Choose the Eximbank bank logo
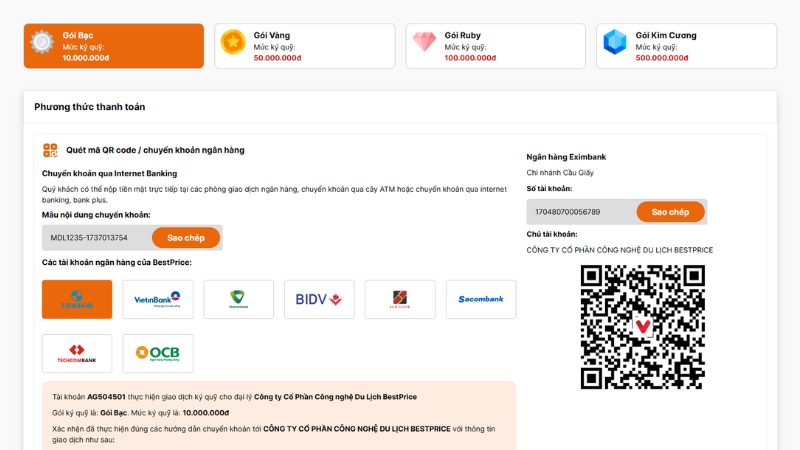 (x=77, y=299)
